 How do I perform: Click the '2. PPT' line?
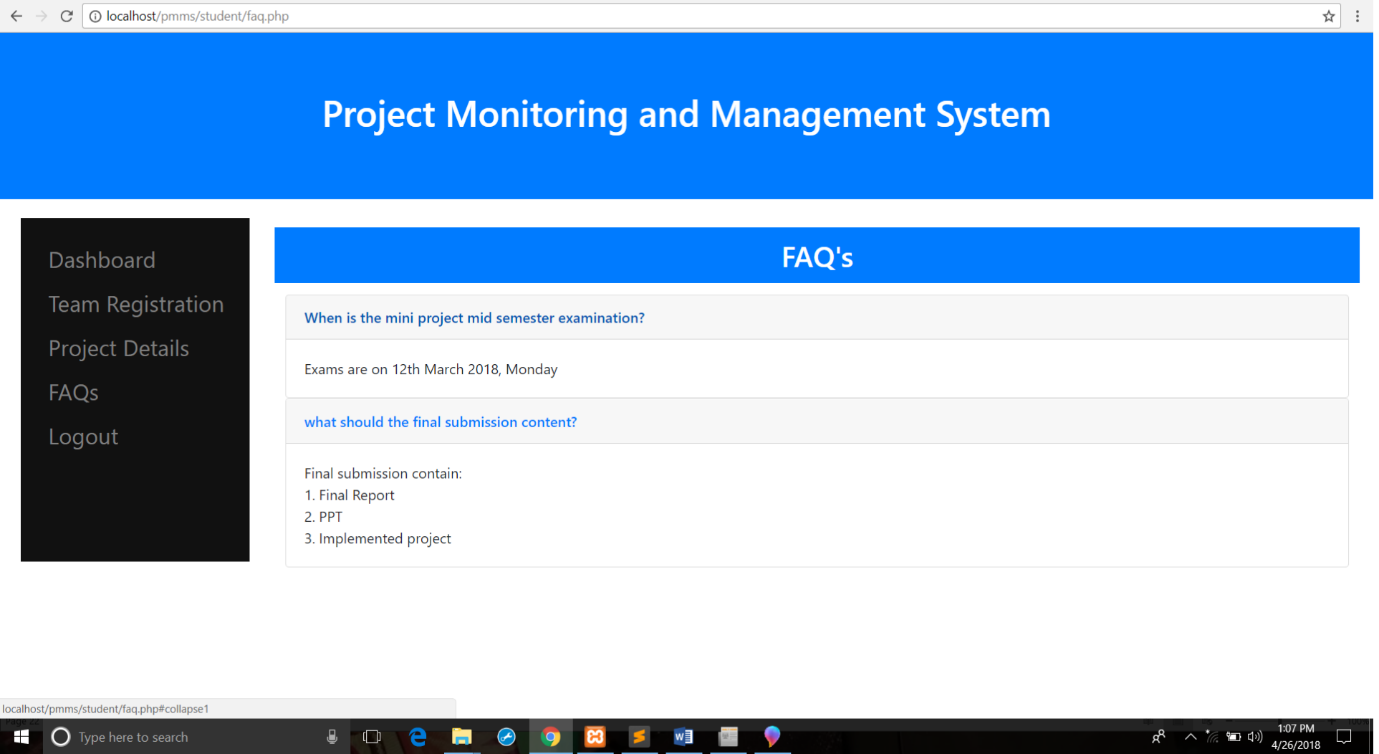click(323, 517)
